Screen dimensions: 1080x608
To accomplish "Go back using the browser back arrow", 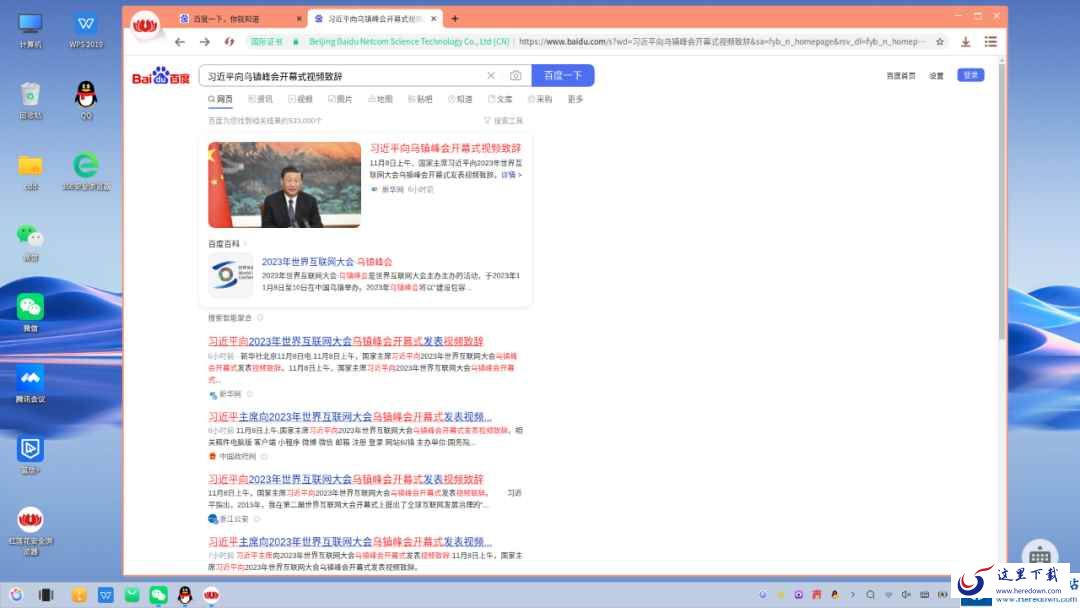I will tap(180, 42).
